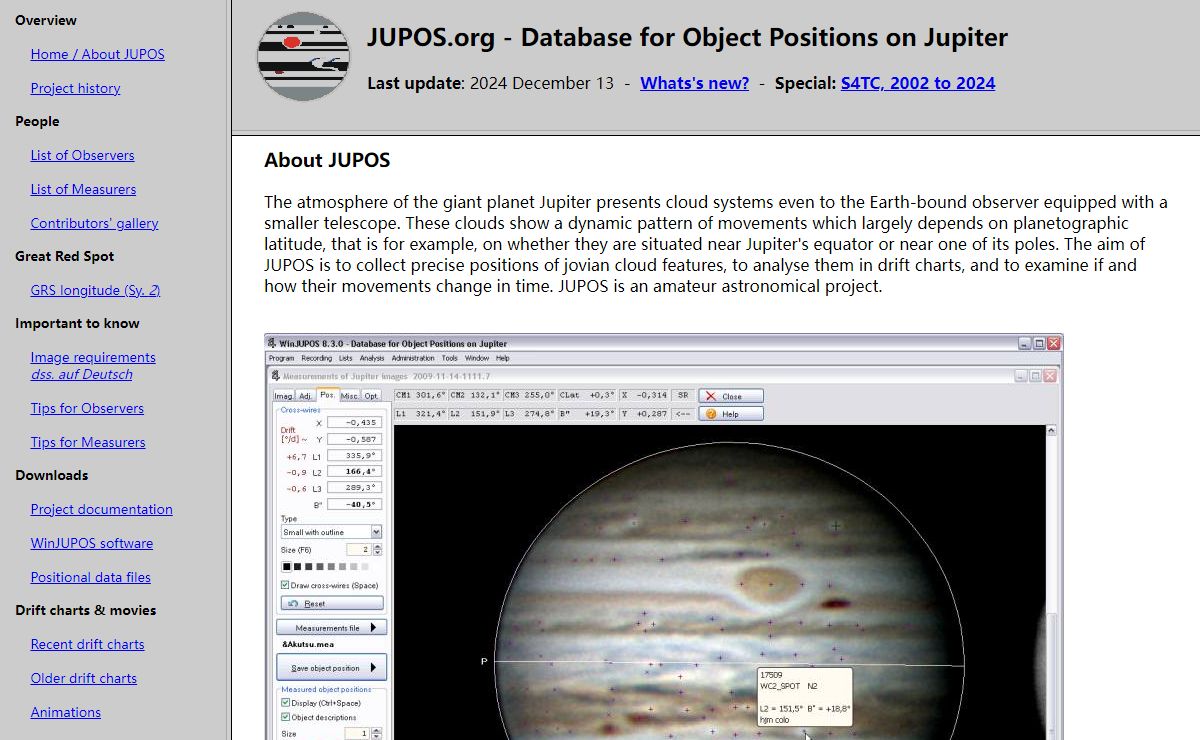1200x740 pixels.
Task: Click the CM1 301,6° readout cell
Action: coord(420,395)
